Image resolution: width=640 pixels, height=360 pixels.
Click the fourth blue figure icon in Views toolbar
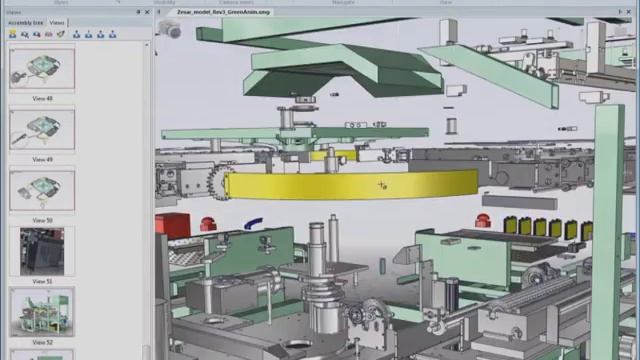click(113, 35)
